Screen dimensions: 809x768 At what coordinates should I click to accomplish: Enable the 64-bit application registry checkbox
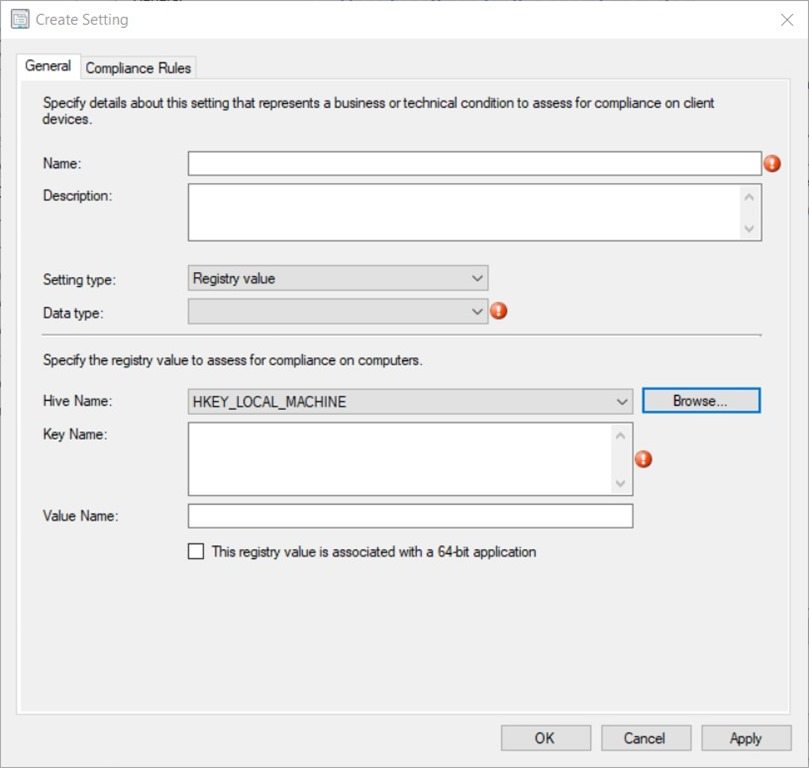point(196,551)
